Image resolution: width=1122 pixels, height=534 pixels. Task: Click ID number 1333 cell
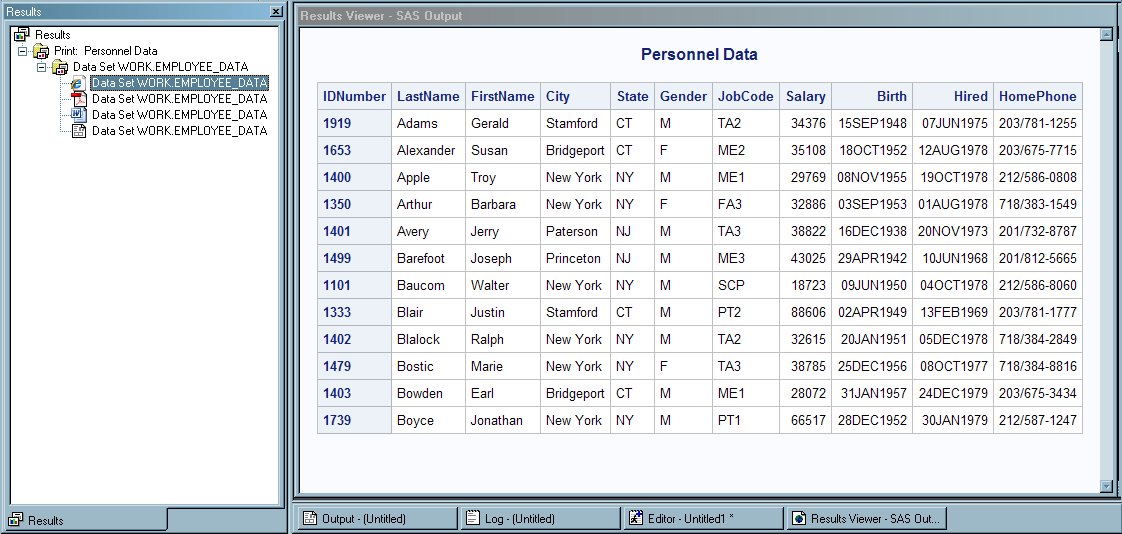coord(354,312)
